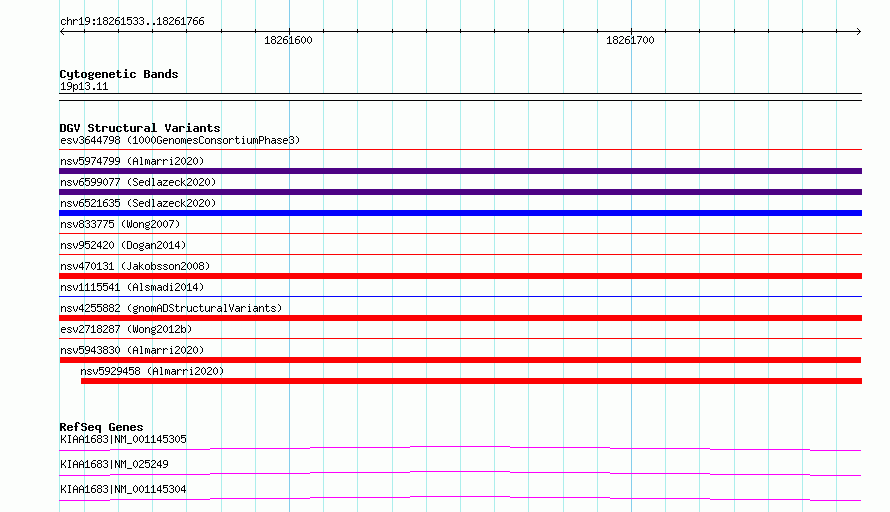Viewport: 890px width, 512px height.
Task: Select the Cytogenetic Bands track title
Action: (x=119, y=74)
